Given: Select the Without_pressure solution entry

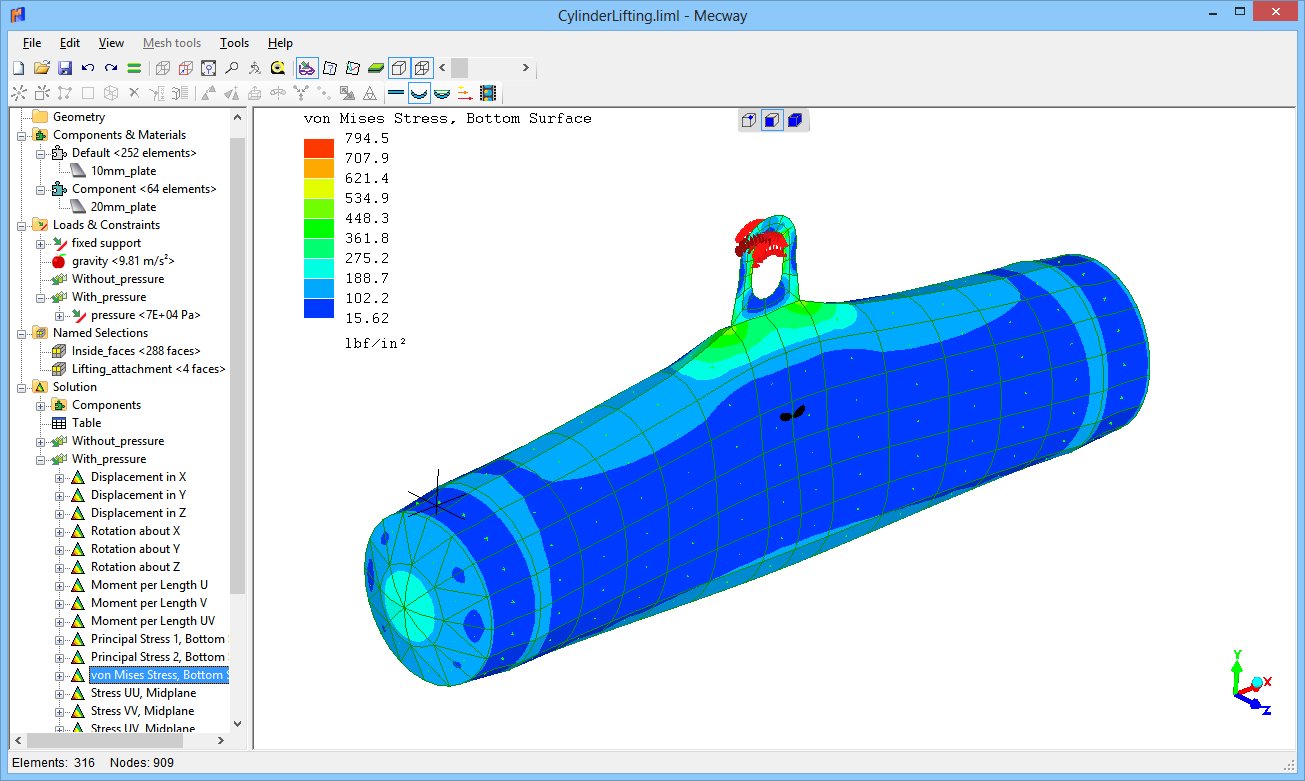Looking at the screenshot, I should (117, 441).
